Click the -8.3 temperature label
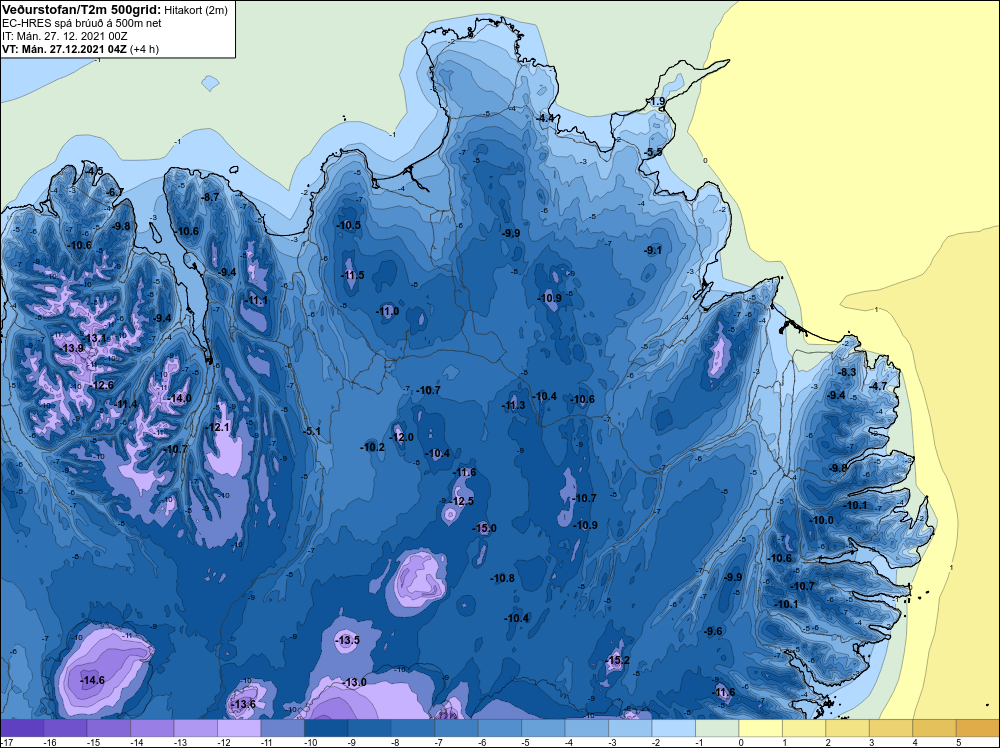The height and width of the screenshot is (748, 1000). 846,372
